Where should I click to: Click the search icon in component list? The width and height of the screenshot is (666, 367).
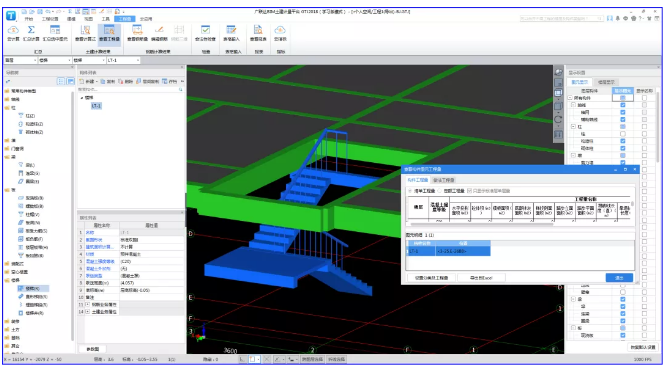(x=181, y=89)
